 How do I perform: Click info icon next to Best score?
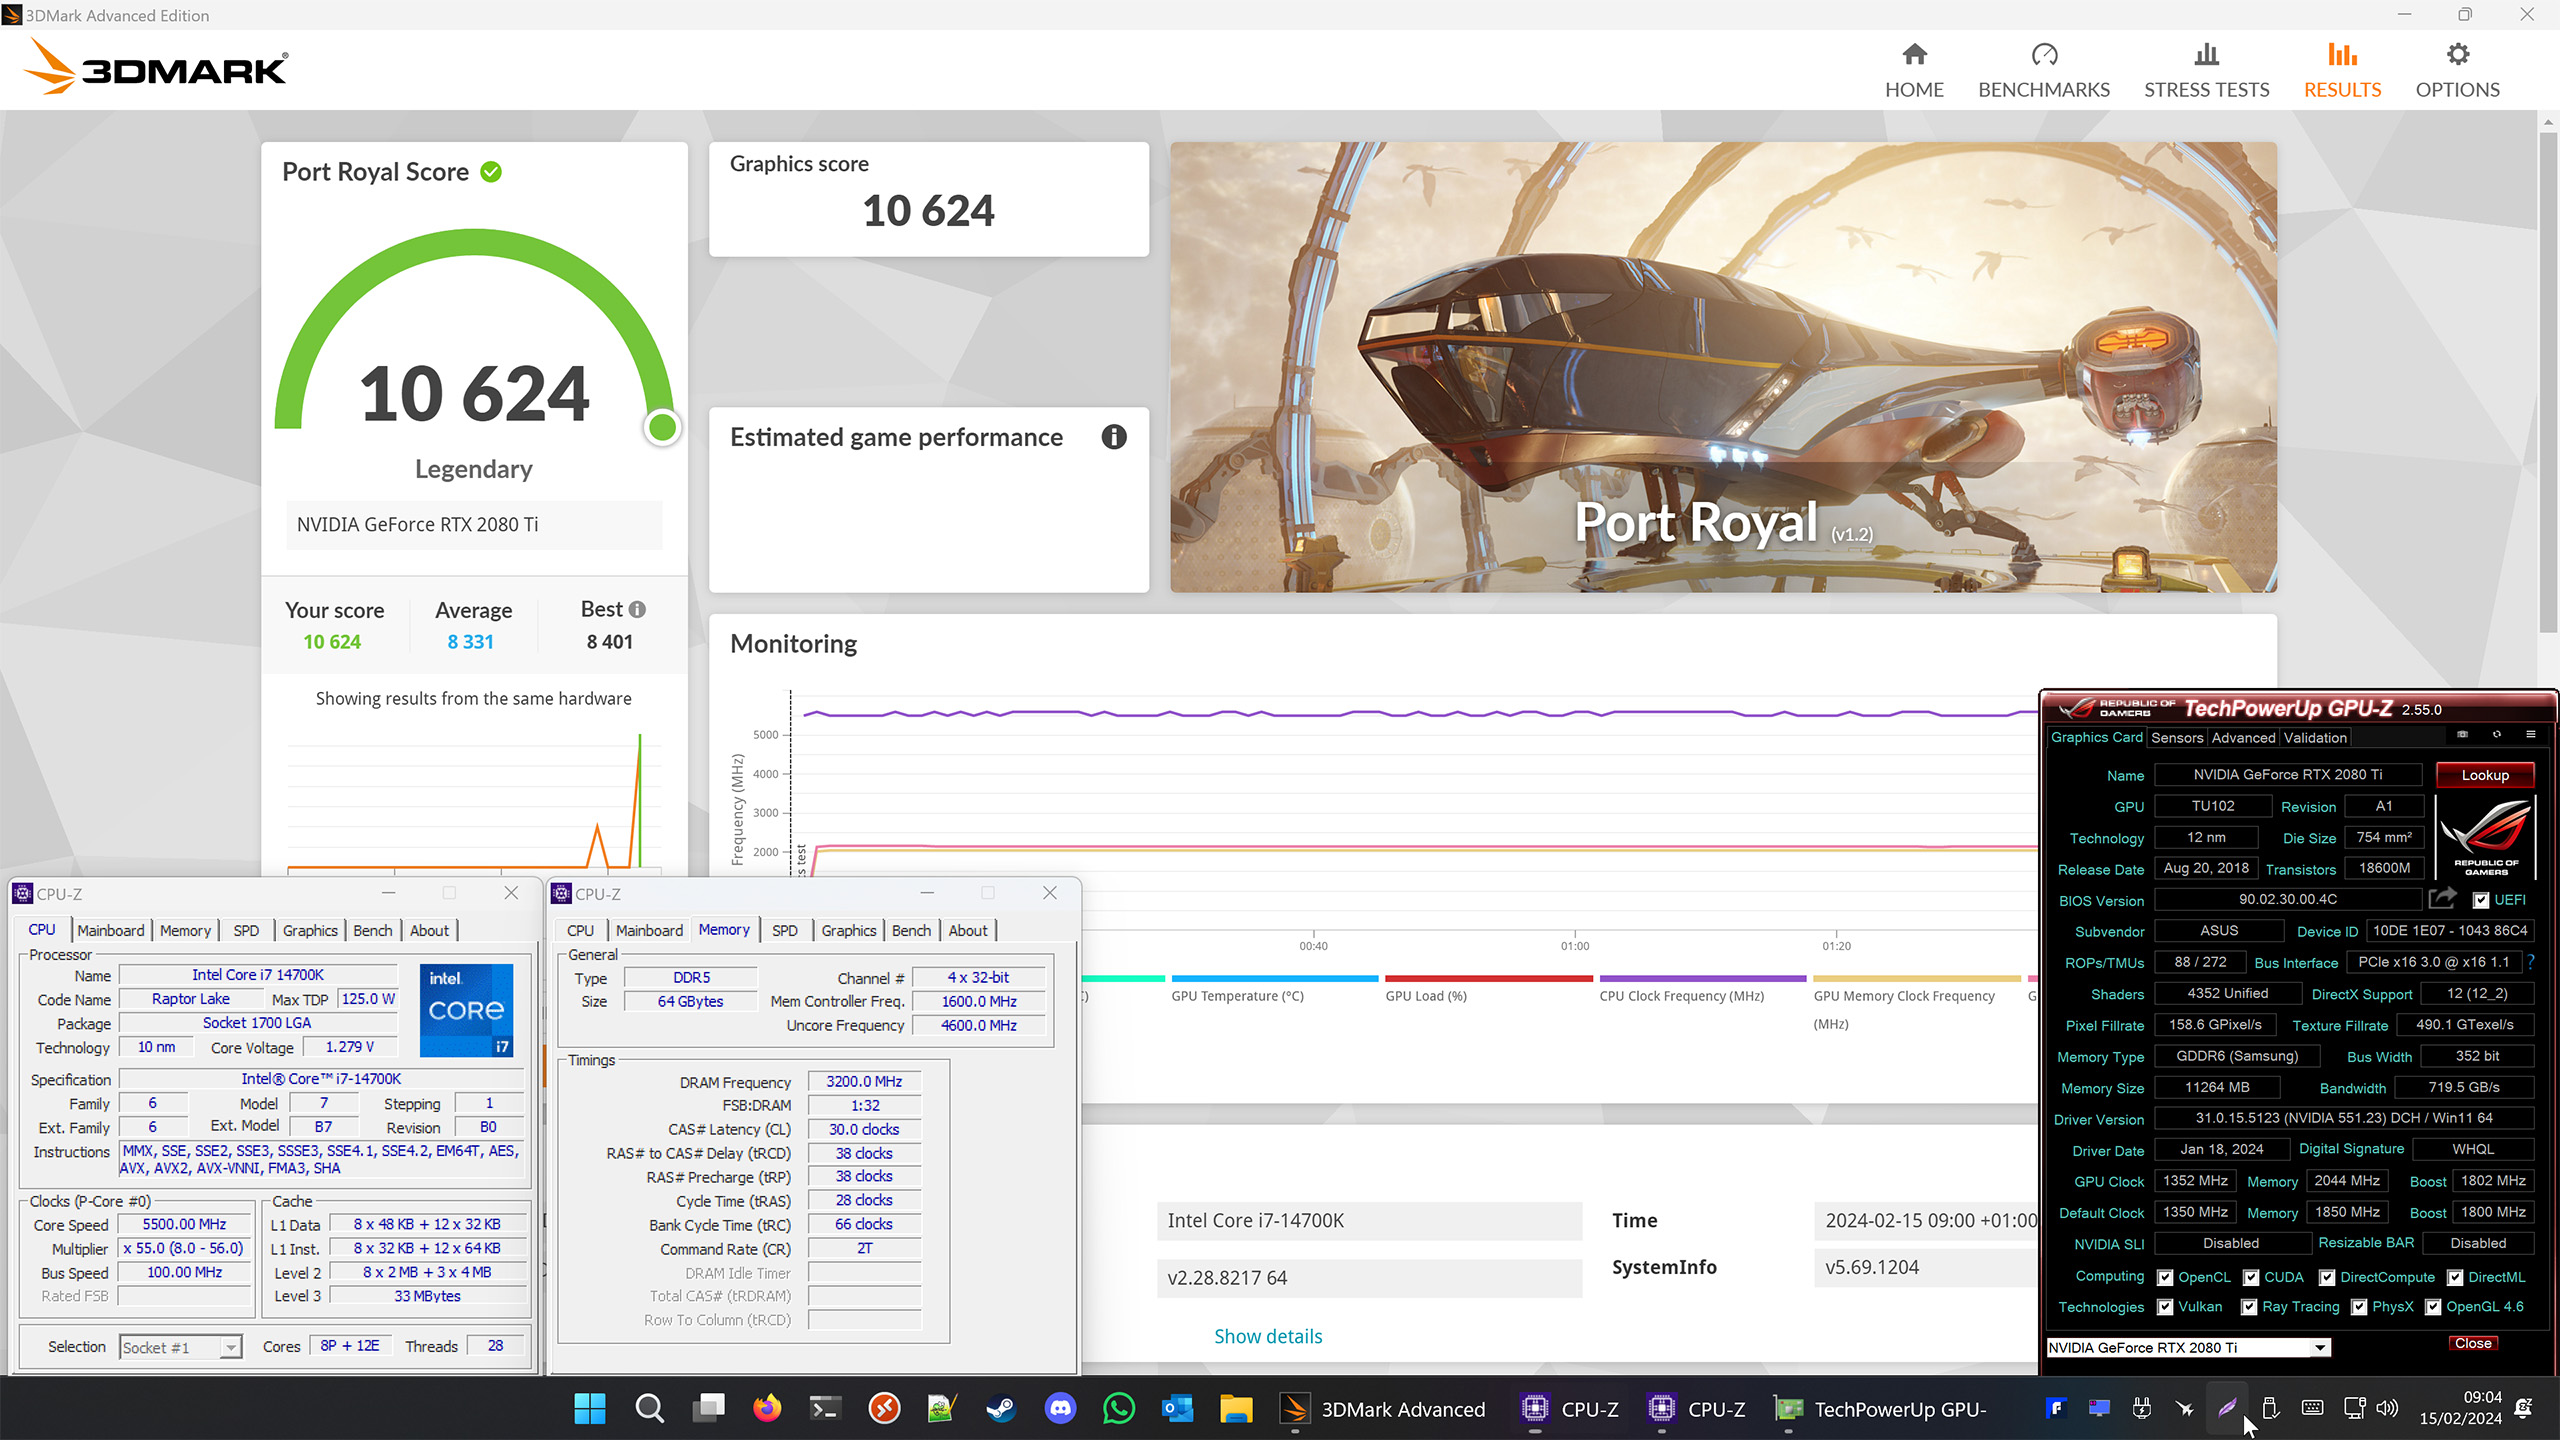[x=637, y=609]
